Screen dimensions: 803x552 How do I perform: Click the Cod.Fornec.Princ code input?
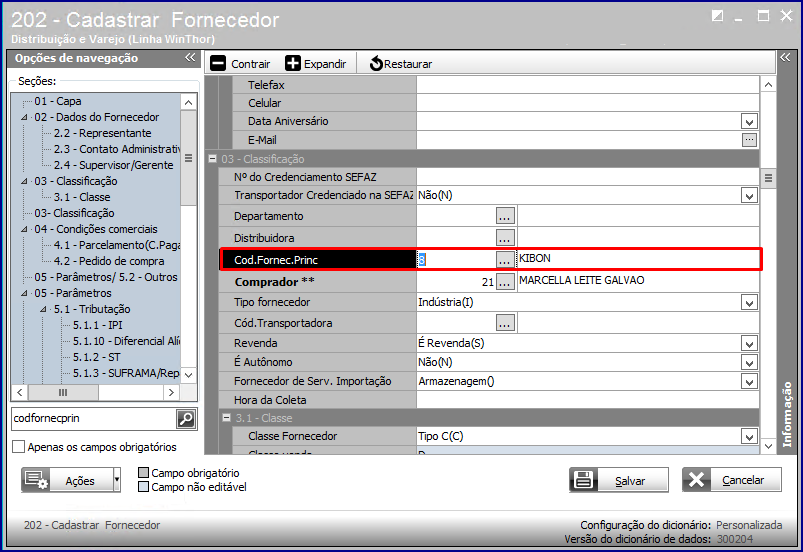click(x=456, y=260)
